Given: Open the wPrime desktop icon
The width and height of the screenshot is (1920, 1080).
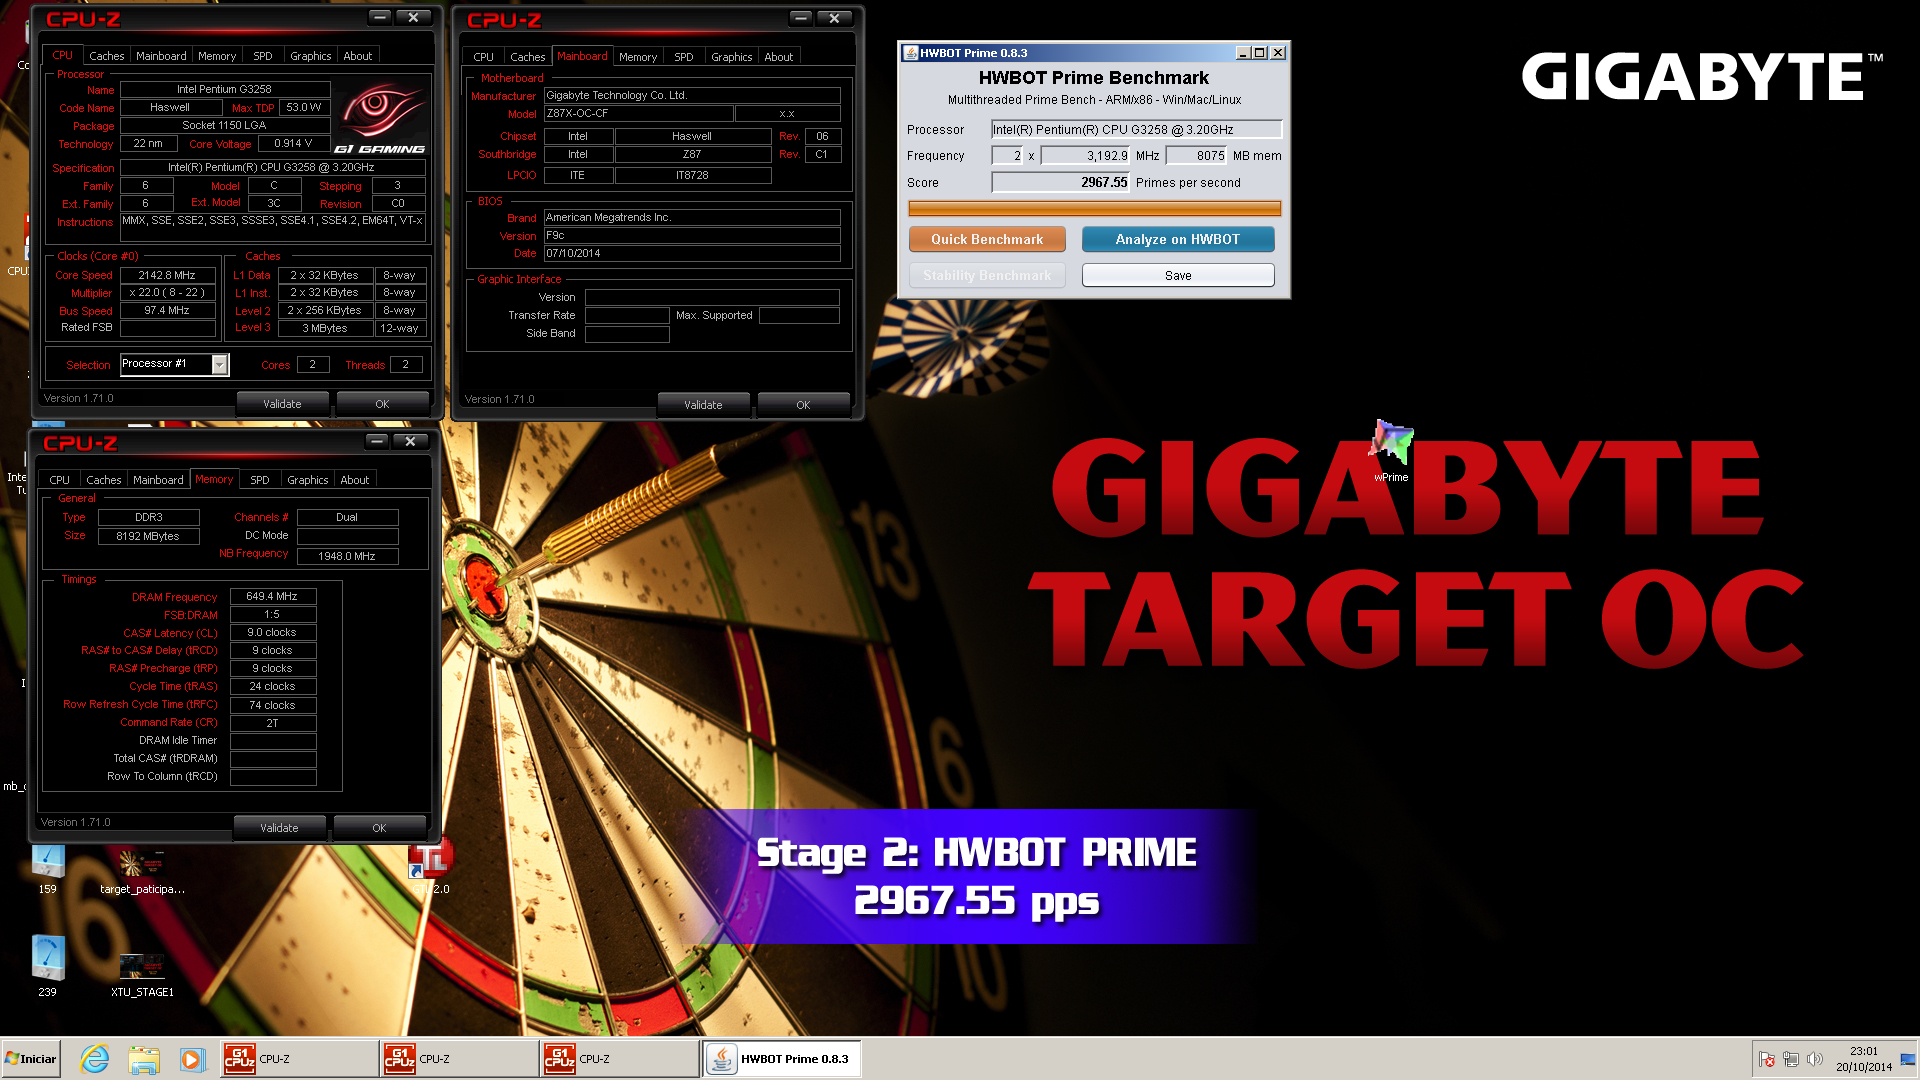Looking at the screenshot, I should tap(1391, 448).
